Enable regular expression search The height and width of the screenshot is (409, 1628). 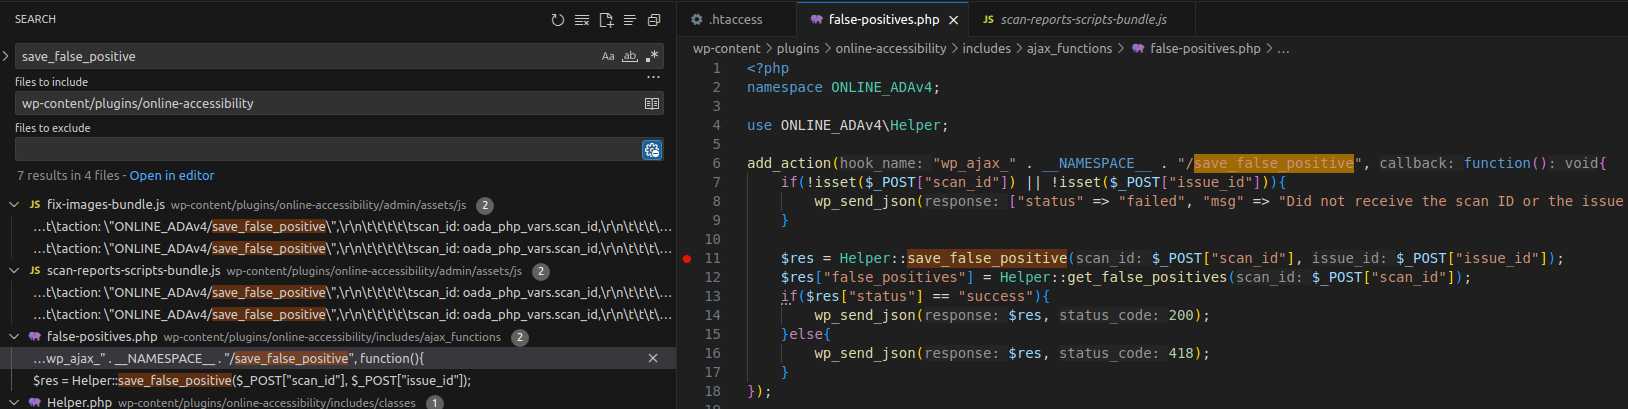pyautogui.click(x=652, y=57)
